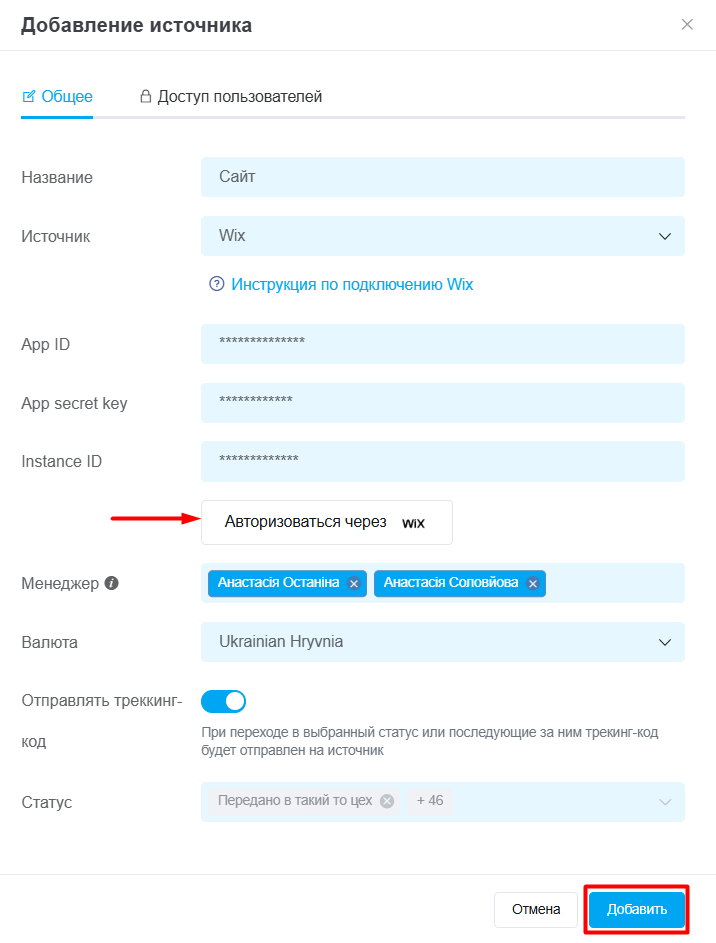Switch to the Общее tab
This screenshot has height=943, width=716.
pyautogui.click(x=57, y=97)
